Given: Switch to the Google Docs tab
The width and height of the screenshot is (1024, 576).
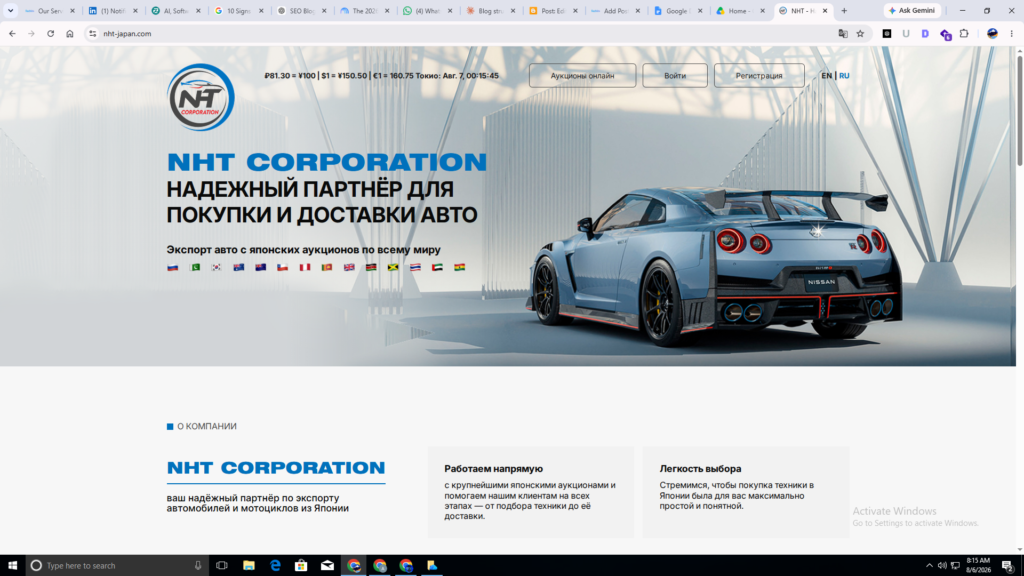Looking at the screenshot, I should [x=678, y=10].
